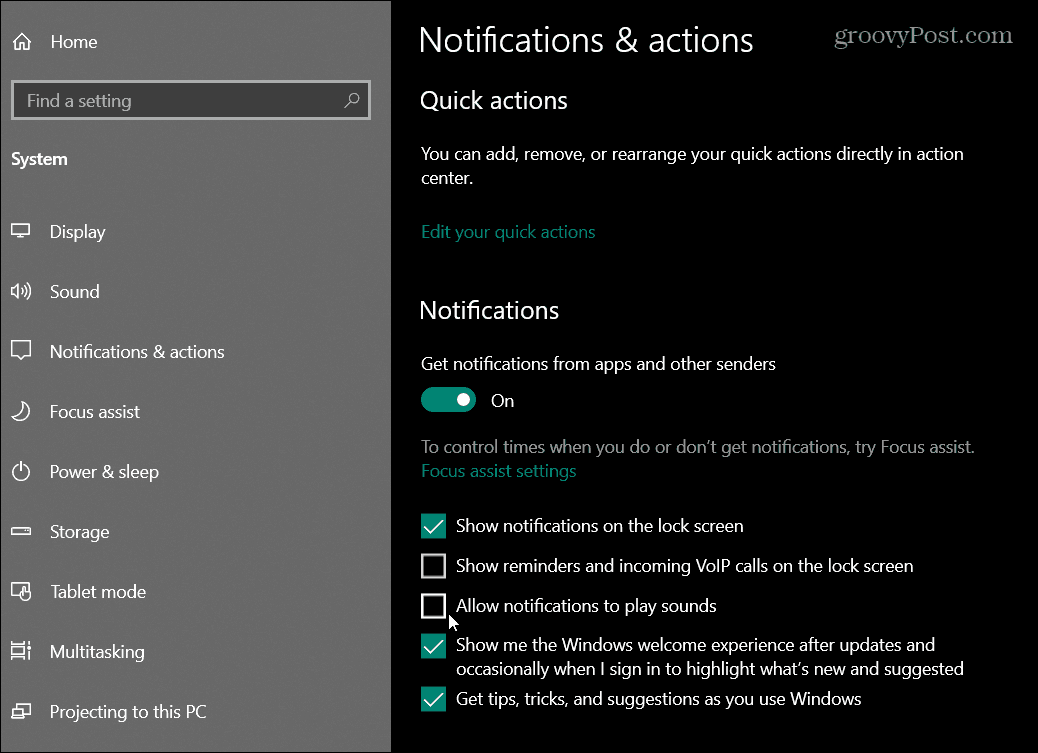Image resolution: width=1038 pixels, height=753 pixels.
Task: Click the Tablet mode icon
Action: [21, 591]
